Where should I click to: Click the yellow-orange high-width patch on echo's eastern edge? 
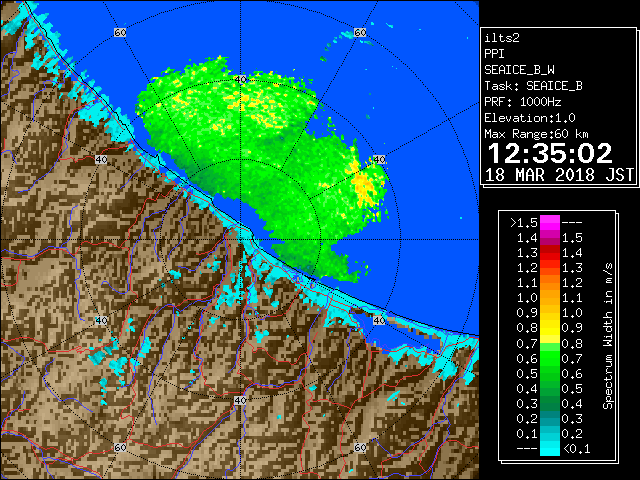click(x=362, y=186)
